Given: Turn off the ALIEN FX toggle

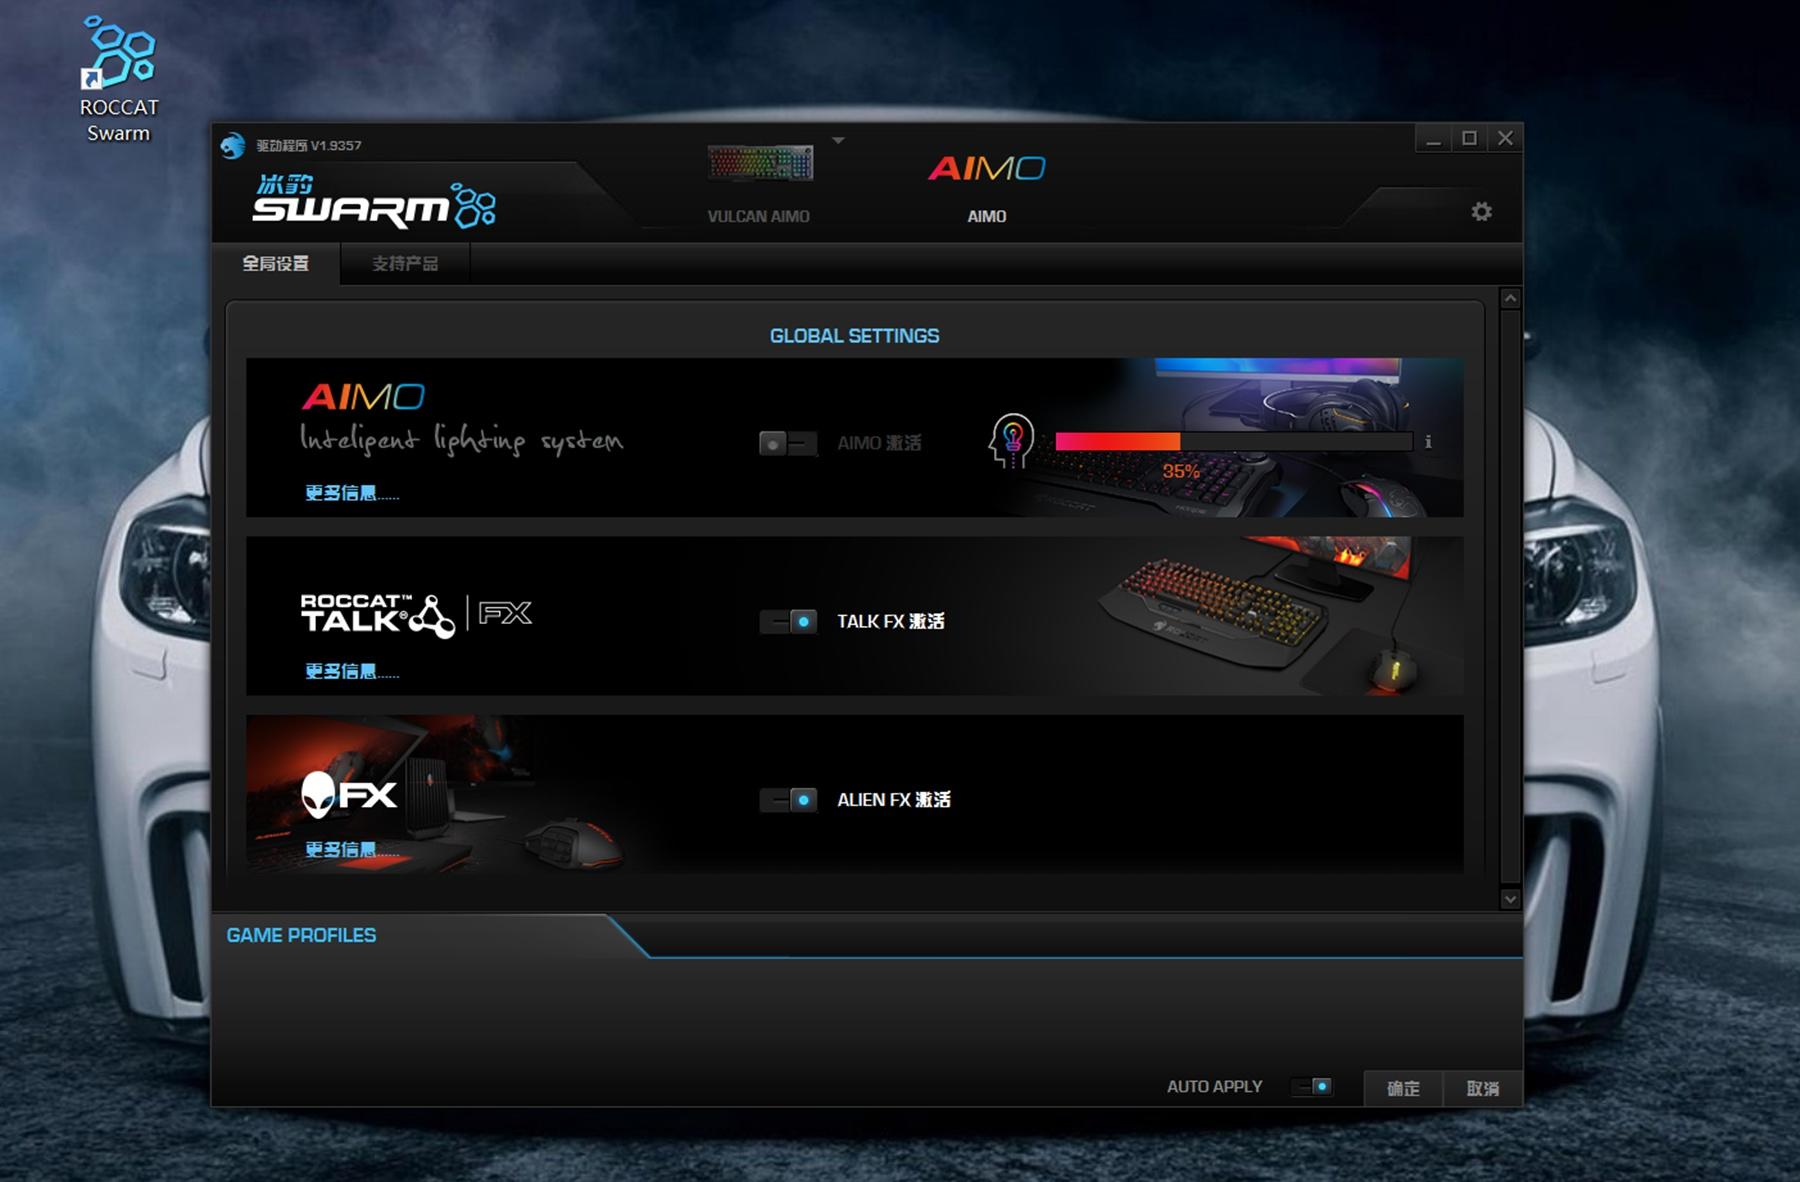Looking at the screenshot, I should (788, 800).
